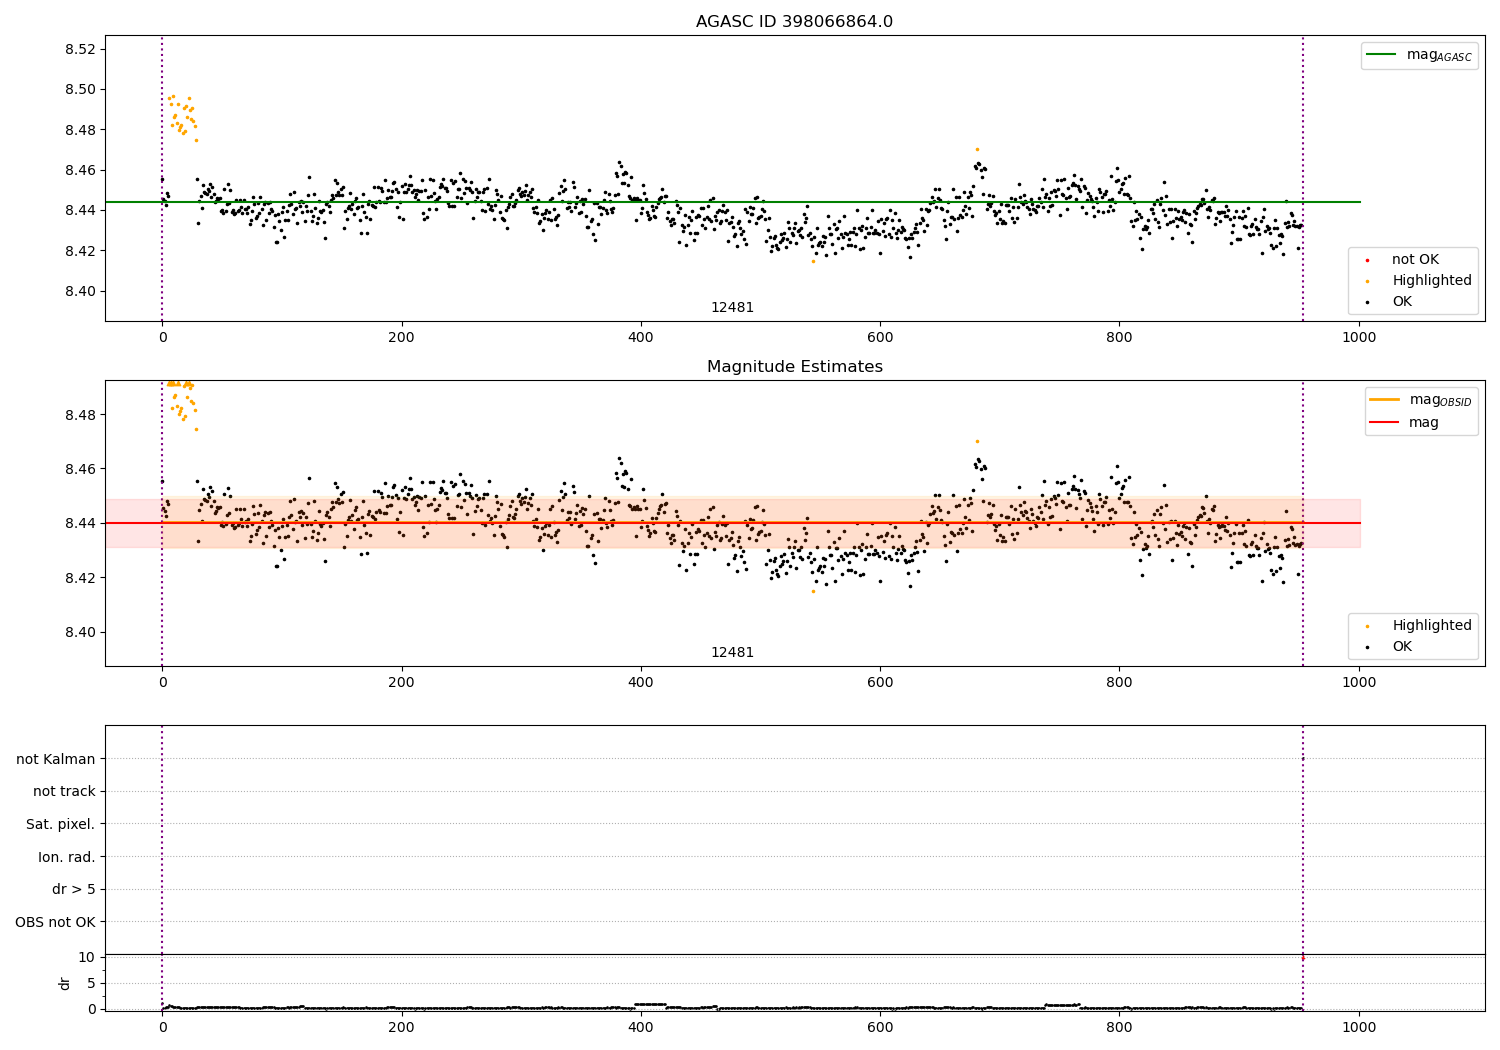Viewport: 1500px width, 1050px height.
Task: Click 'OK' legend entry in top plot
Action: pyautogui.click(x=1401, y=302)
